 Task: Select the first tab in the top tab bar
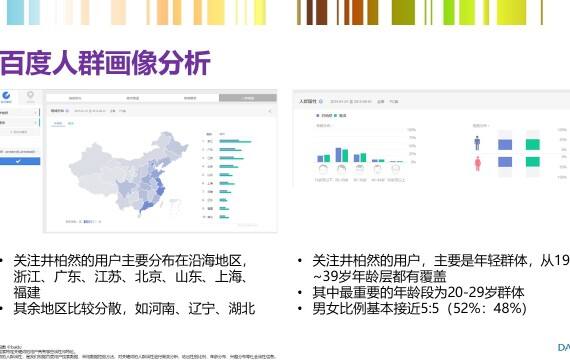75,98
